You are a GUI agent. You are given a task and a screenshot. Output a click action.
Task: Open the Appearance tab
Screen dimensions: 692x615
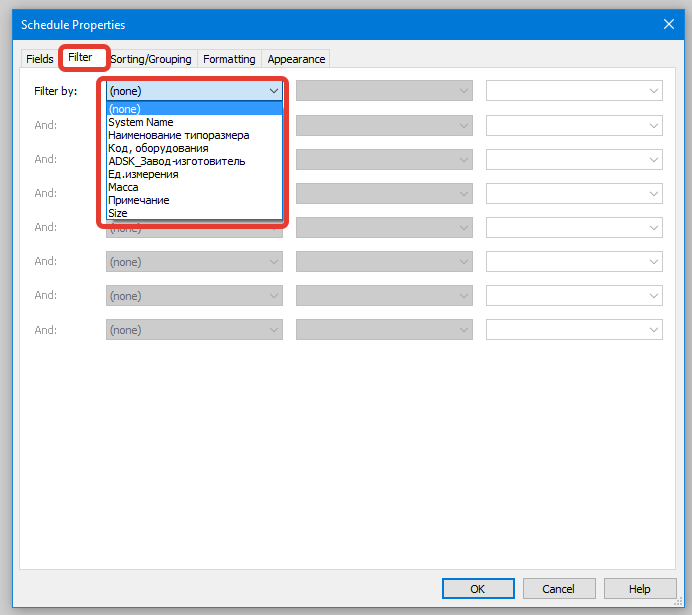point(296,59)
